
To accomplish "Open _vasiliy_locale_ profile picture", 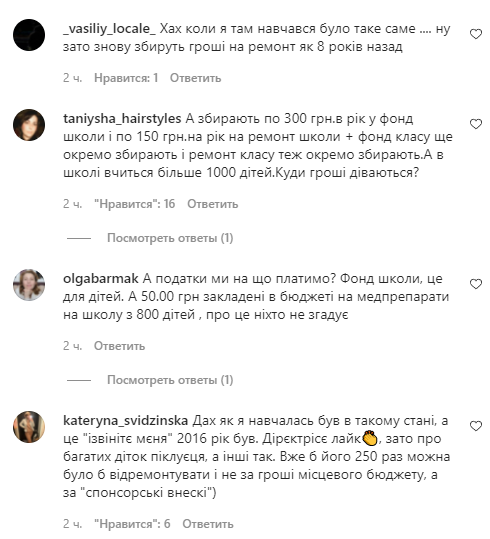I will pyautogui.click(x=29, y=35).
